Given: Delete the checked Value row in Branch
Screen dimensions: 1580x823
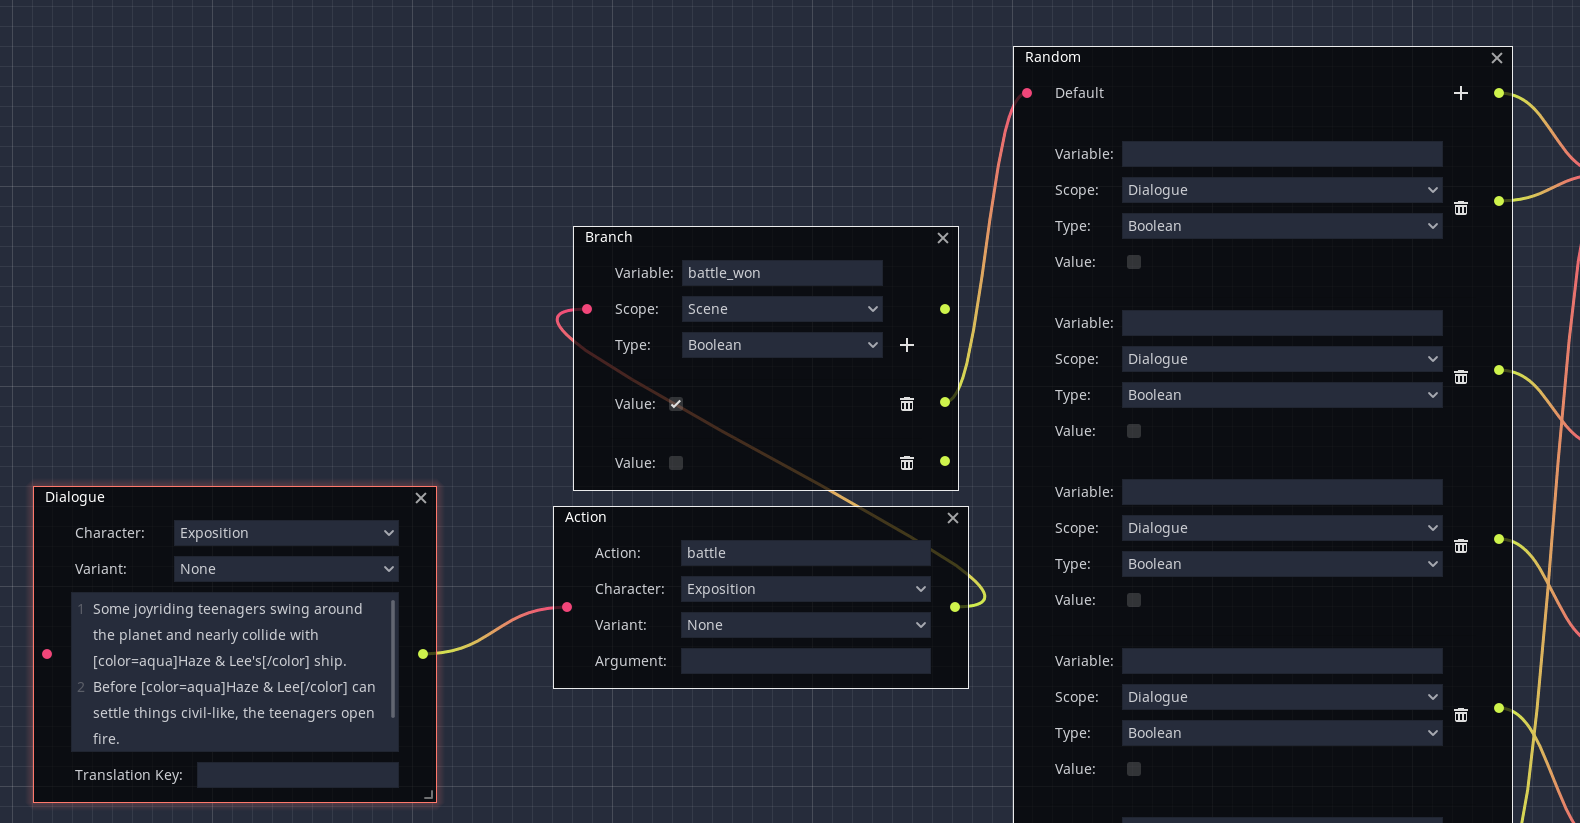Looking at the screenshot, I should (x=907, y=404).
